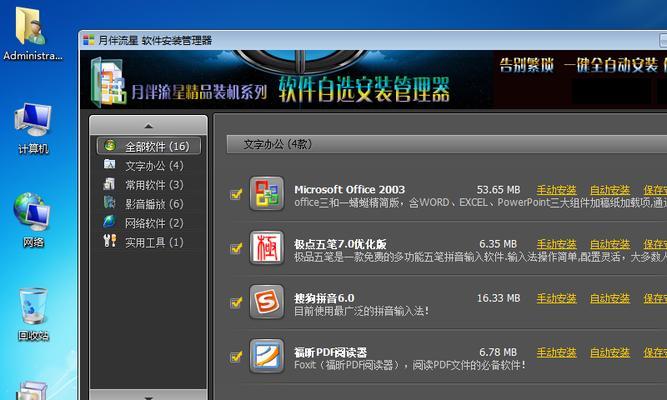Click the 搜狗拼音 app icon
Viewport: 667px width, 400px height.
(267, 302)
